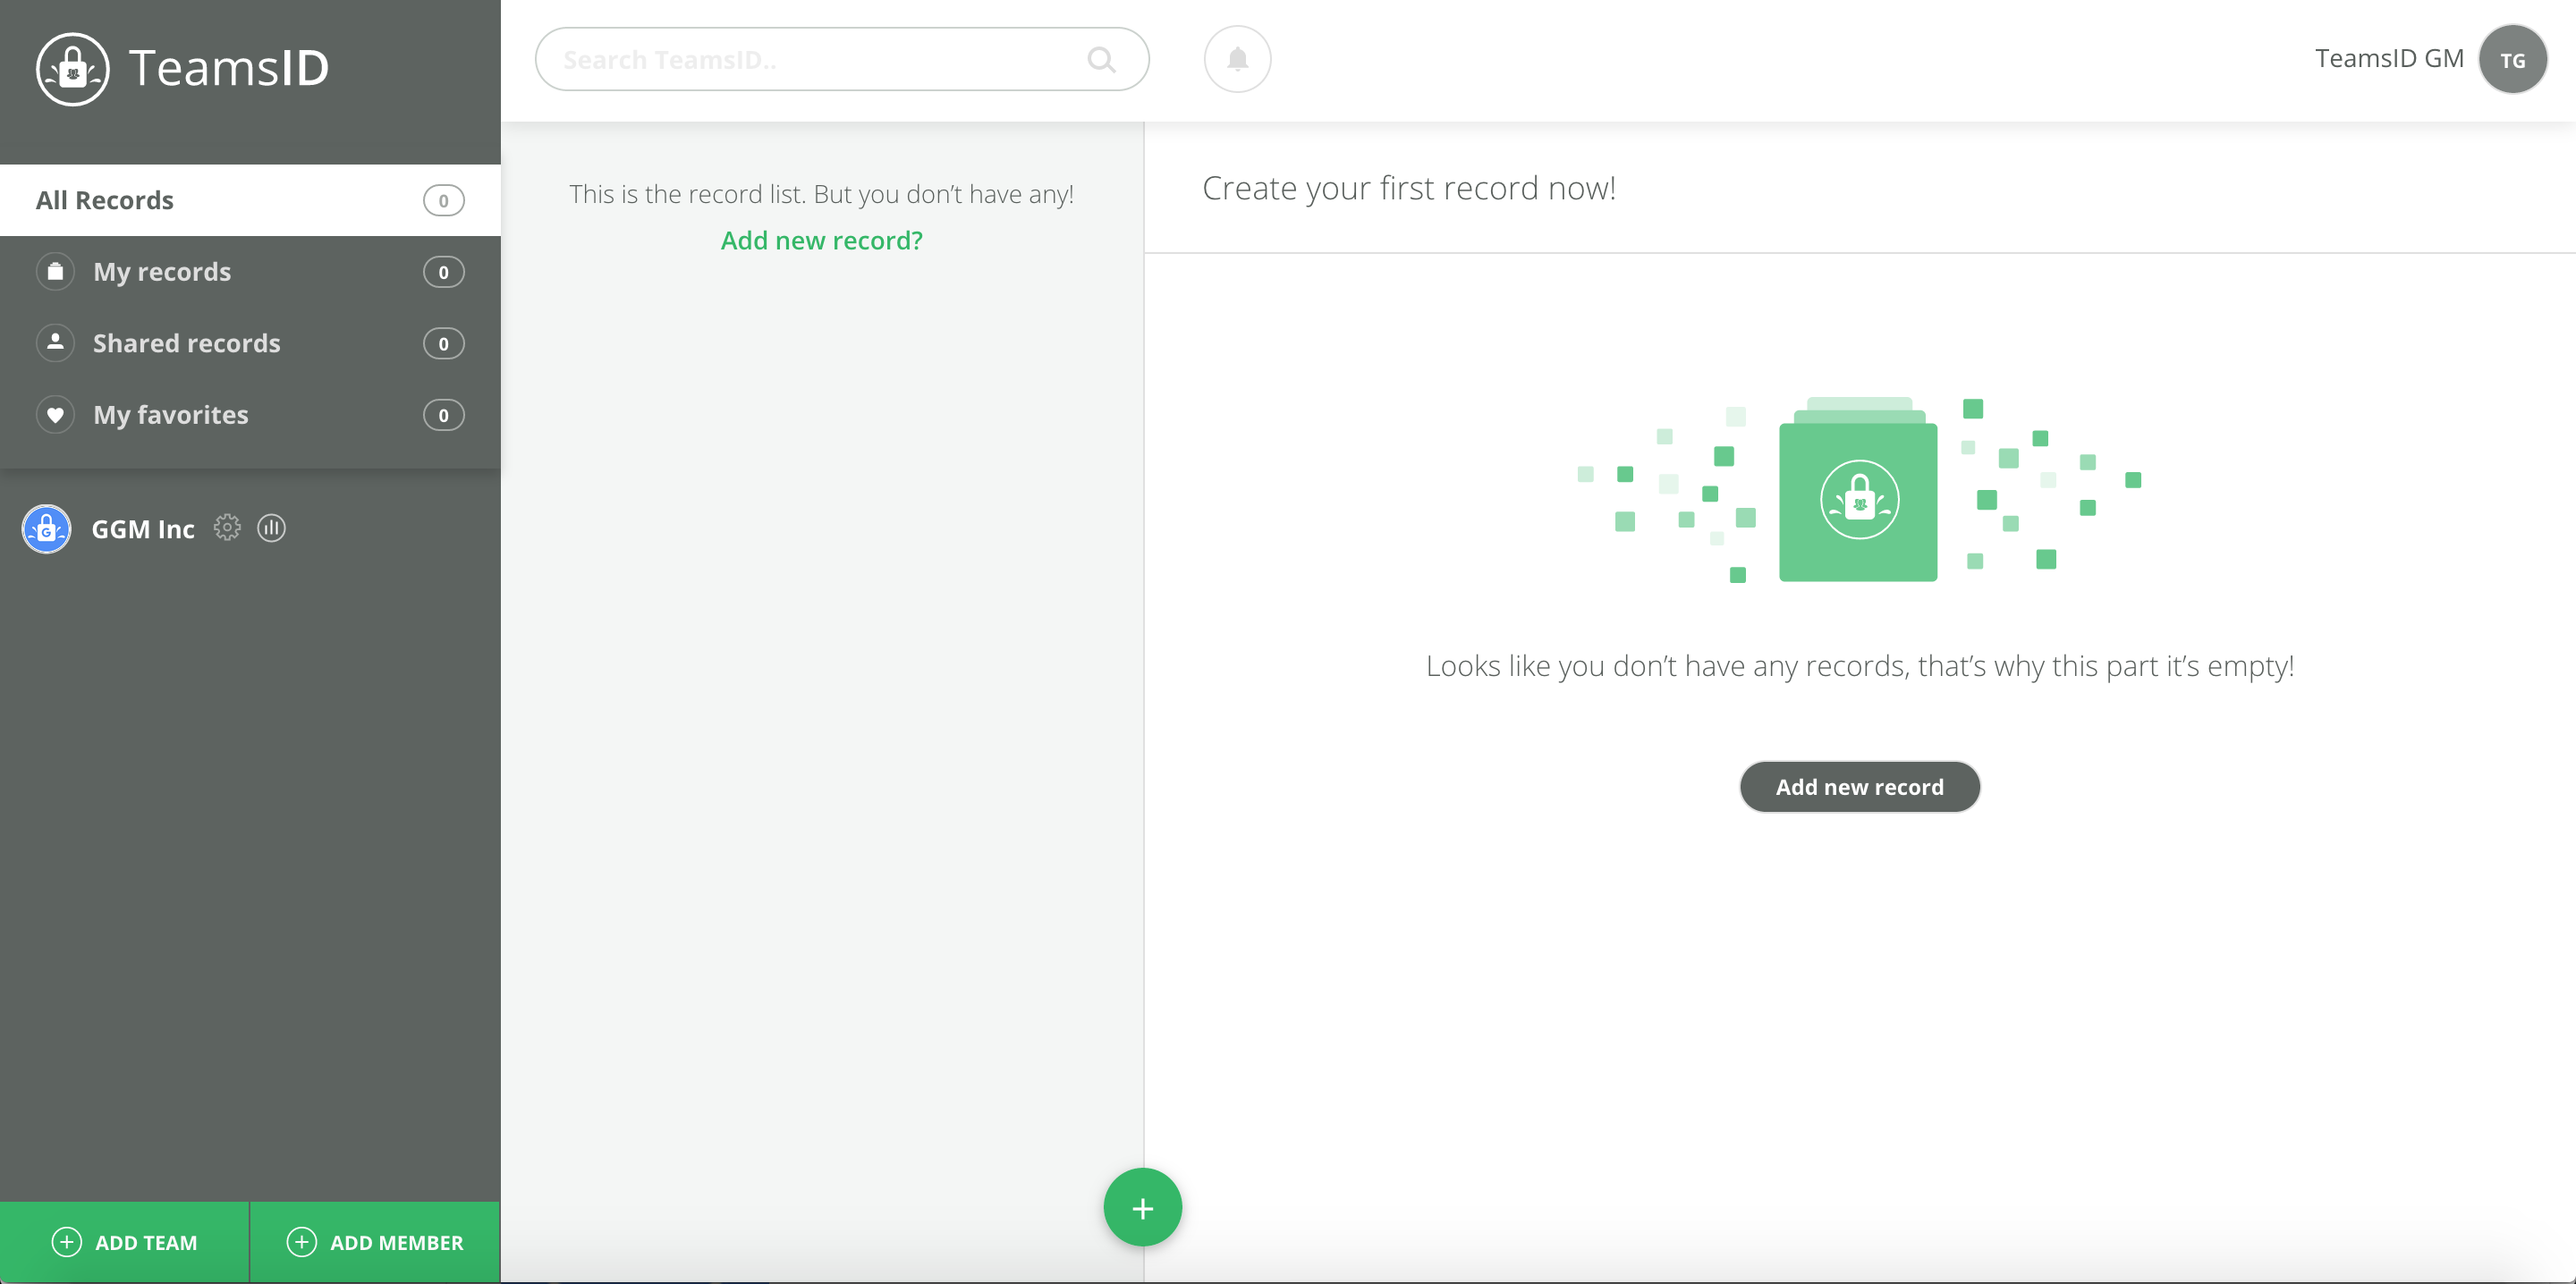Click the plus icon beside ADD TEAM

click(66, 1242)
